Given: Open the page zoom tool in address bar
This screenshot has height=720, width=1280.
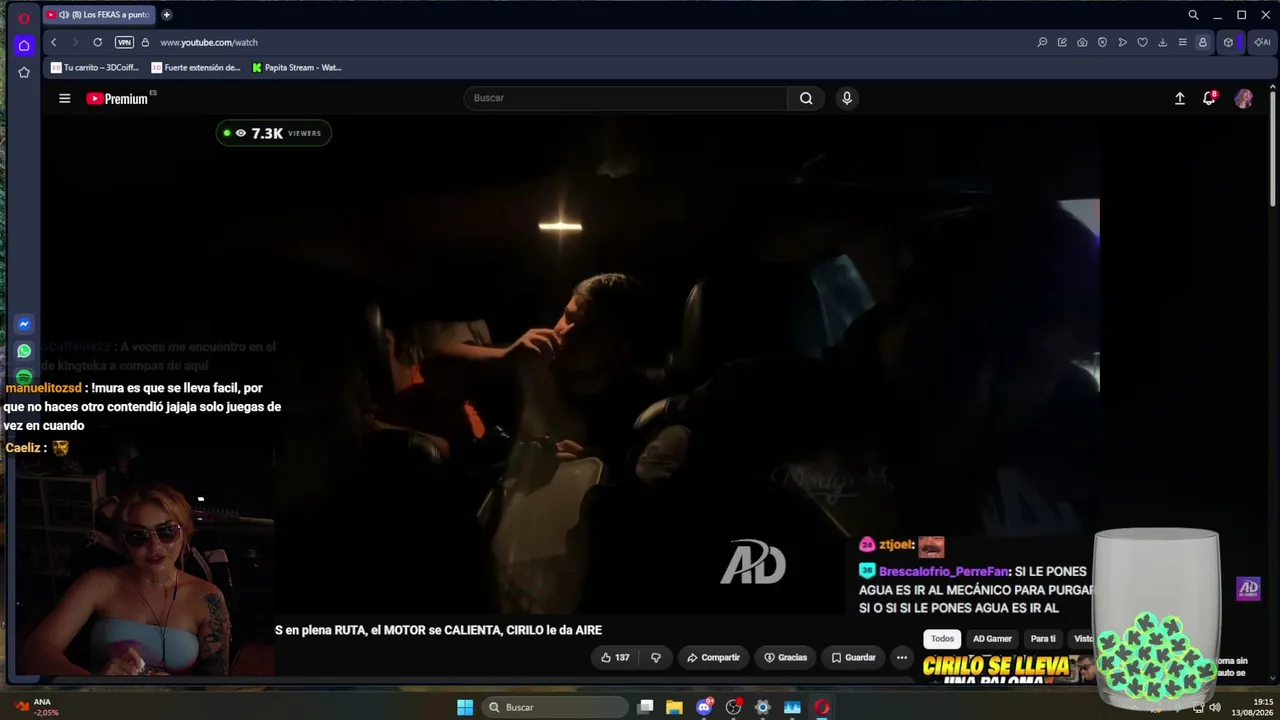Looking at the screenshot, I should tap(1042, 42).
